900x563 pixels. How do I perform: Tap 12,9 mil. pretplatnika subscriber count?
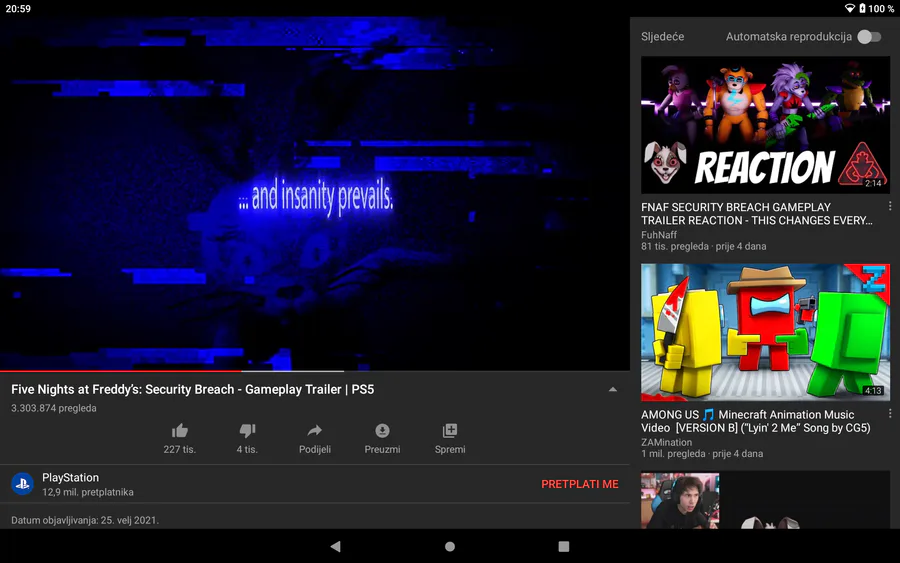click(x=88, y=492)
